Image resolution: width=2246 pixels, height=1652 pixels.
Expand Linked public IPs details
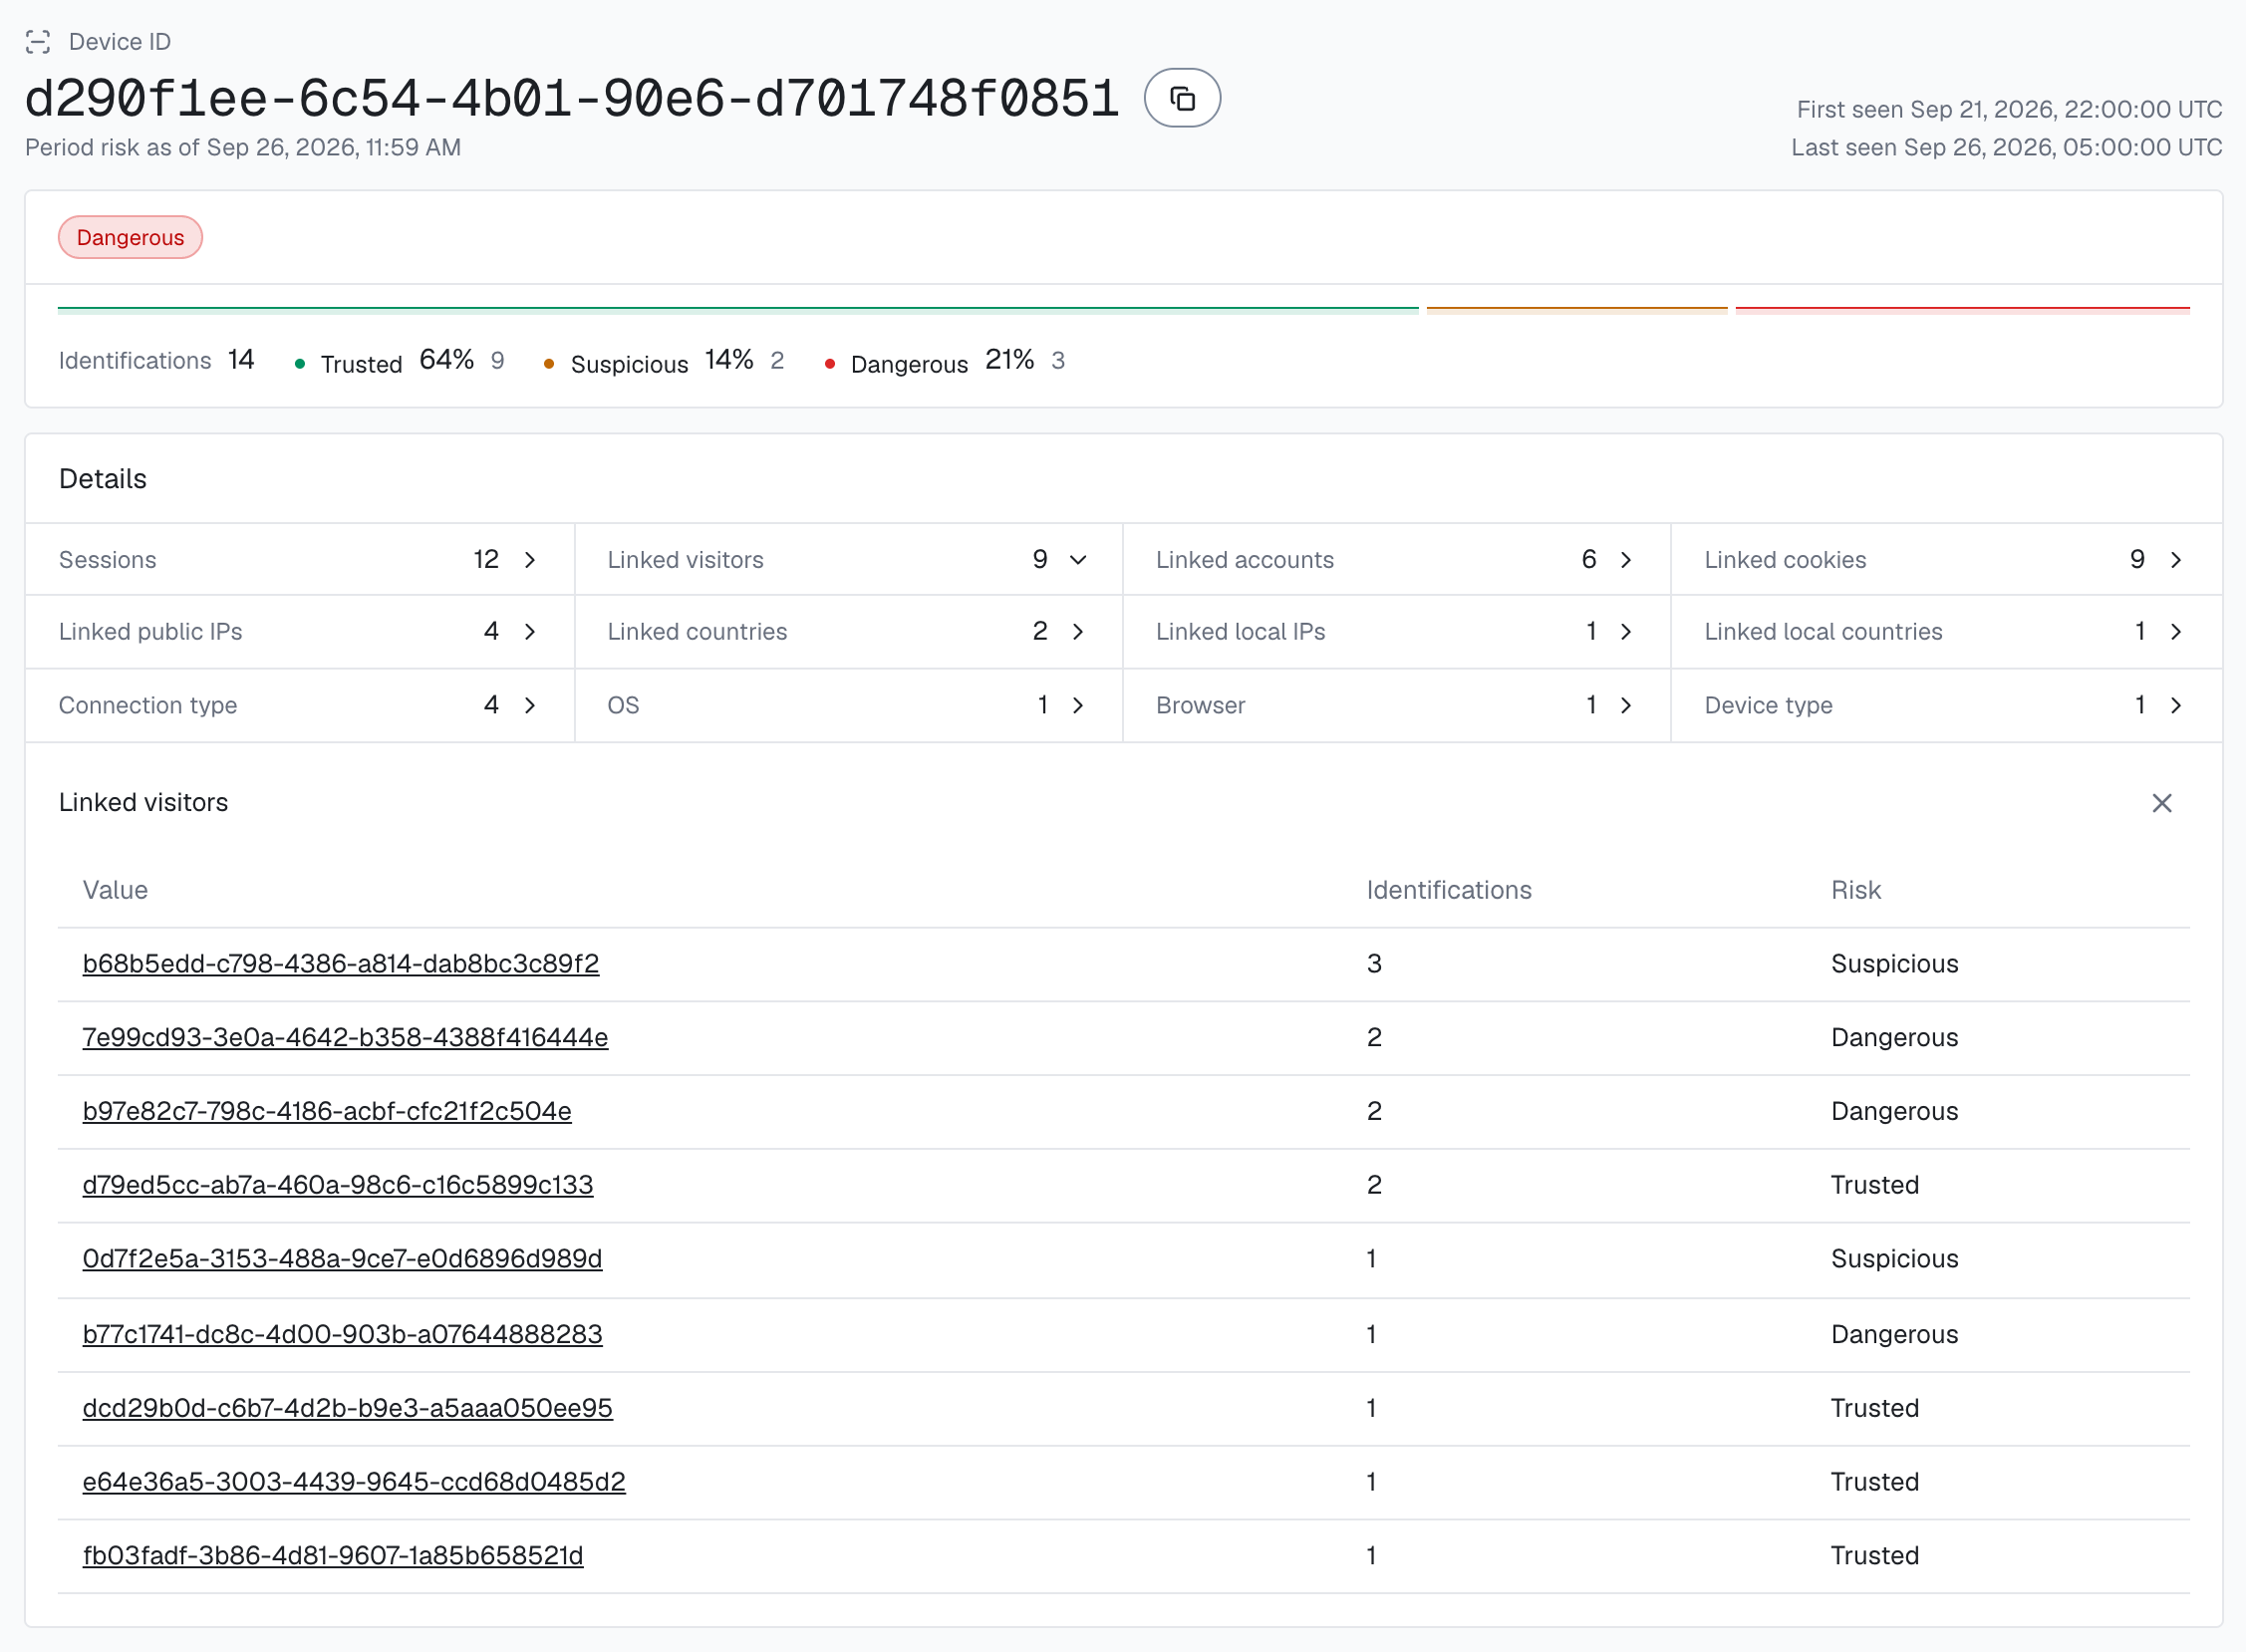pos(299,631)
